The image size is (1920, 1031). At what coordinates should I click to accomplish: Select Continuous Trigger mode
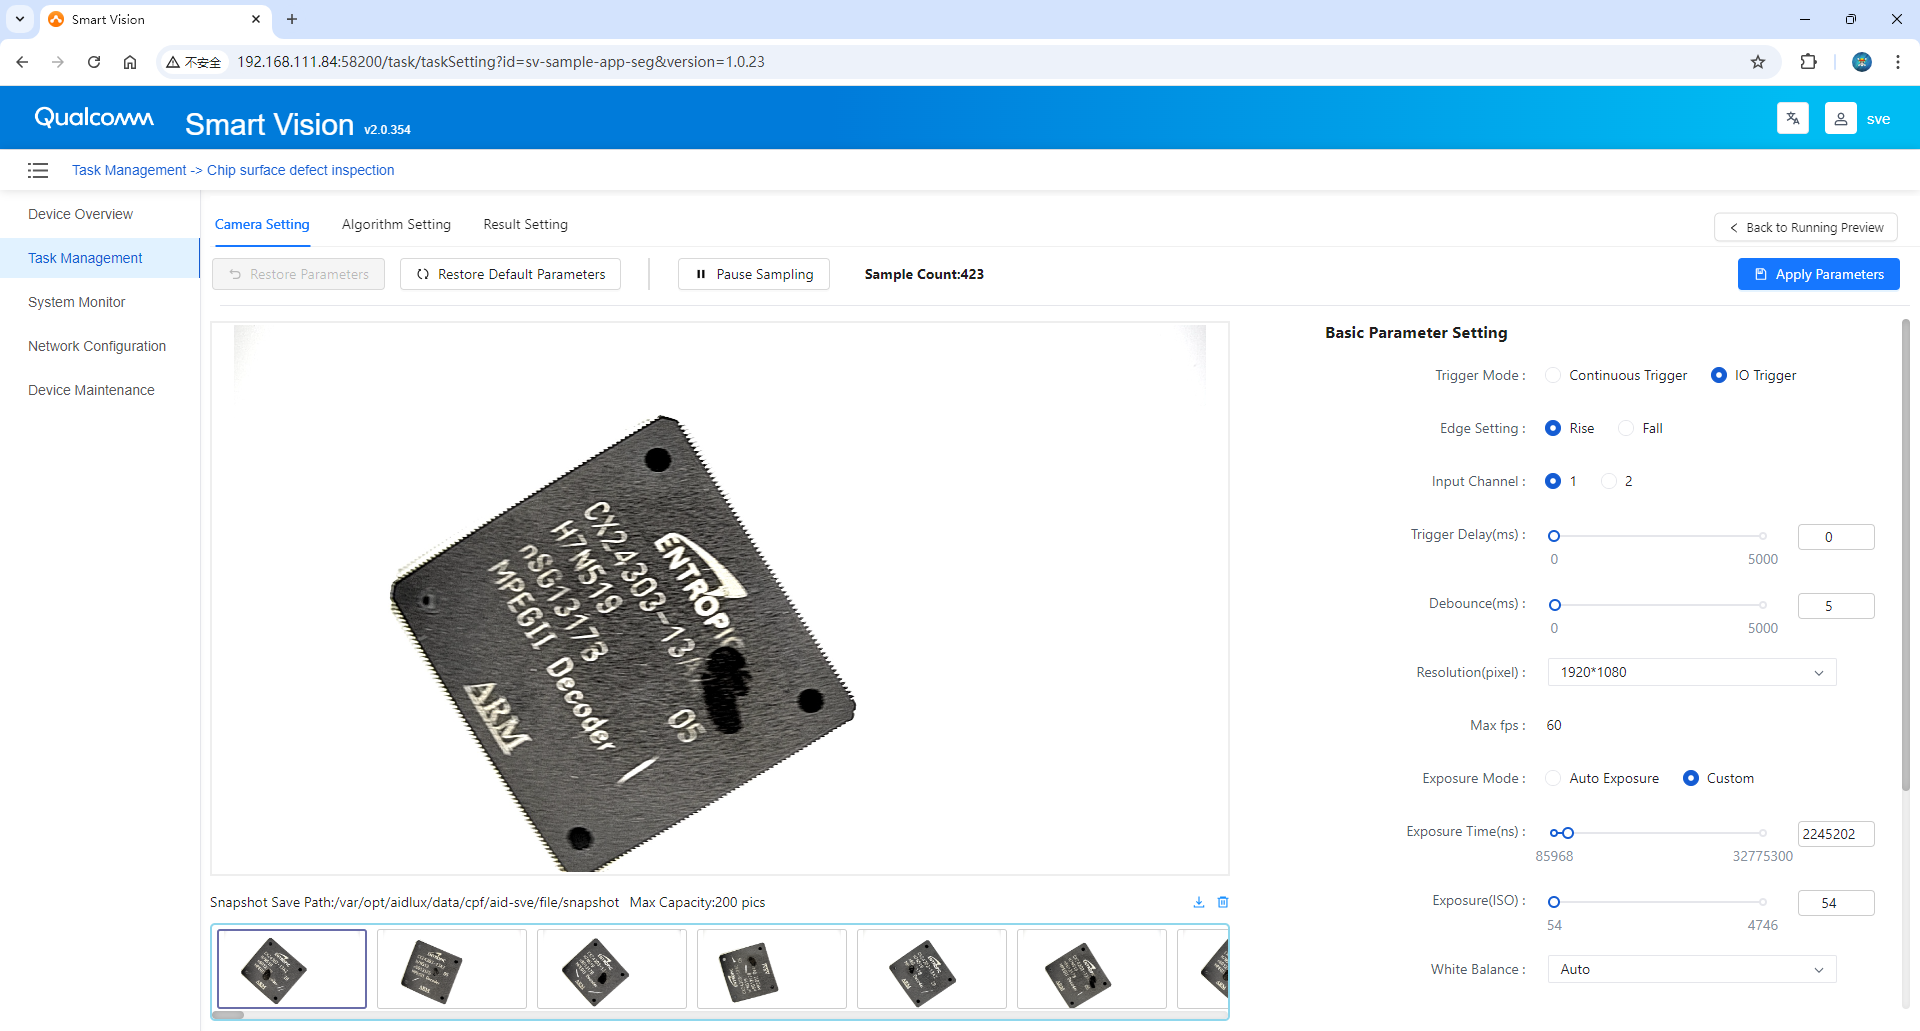(1553, 375)
